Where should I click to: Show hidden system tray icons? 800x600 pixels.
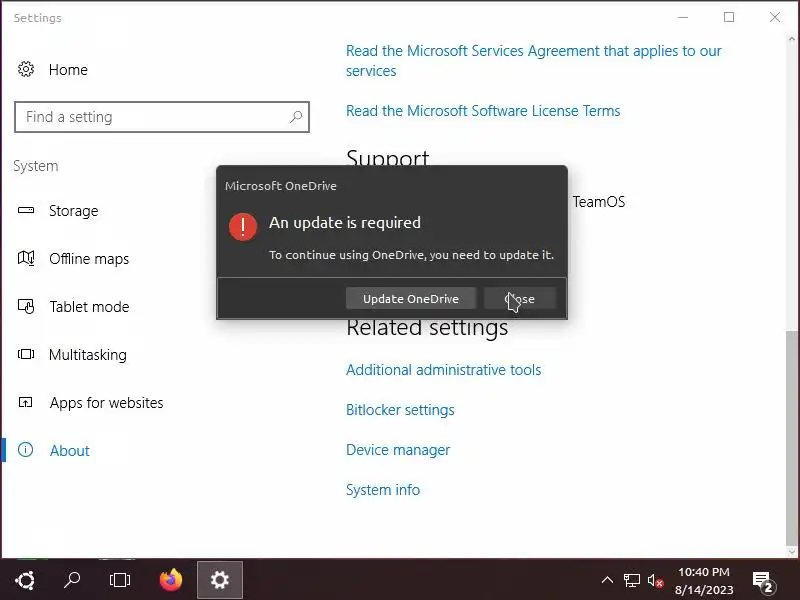[607, 580]
